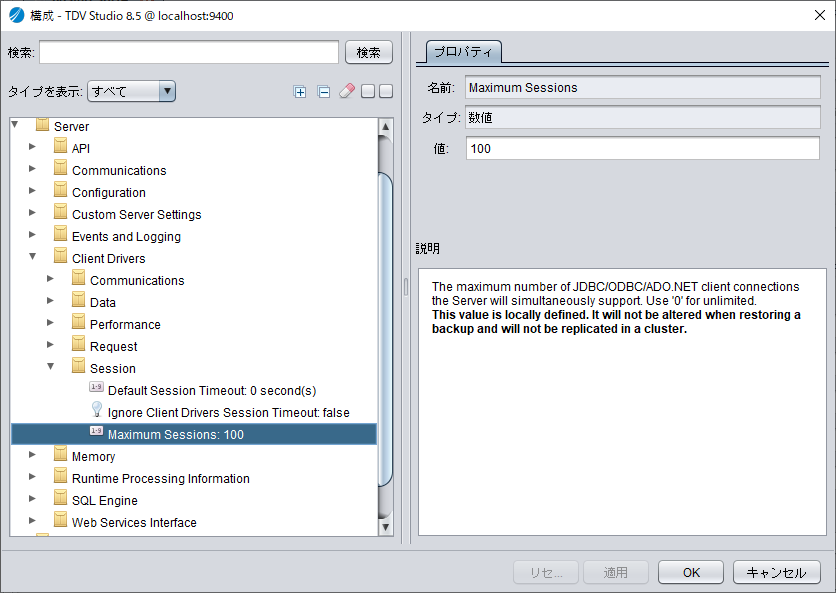This screenshot has height=593, width=836.
Task: Select the Maximum Sessions: 100 row
Action: (x=194, y=434)
